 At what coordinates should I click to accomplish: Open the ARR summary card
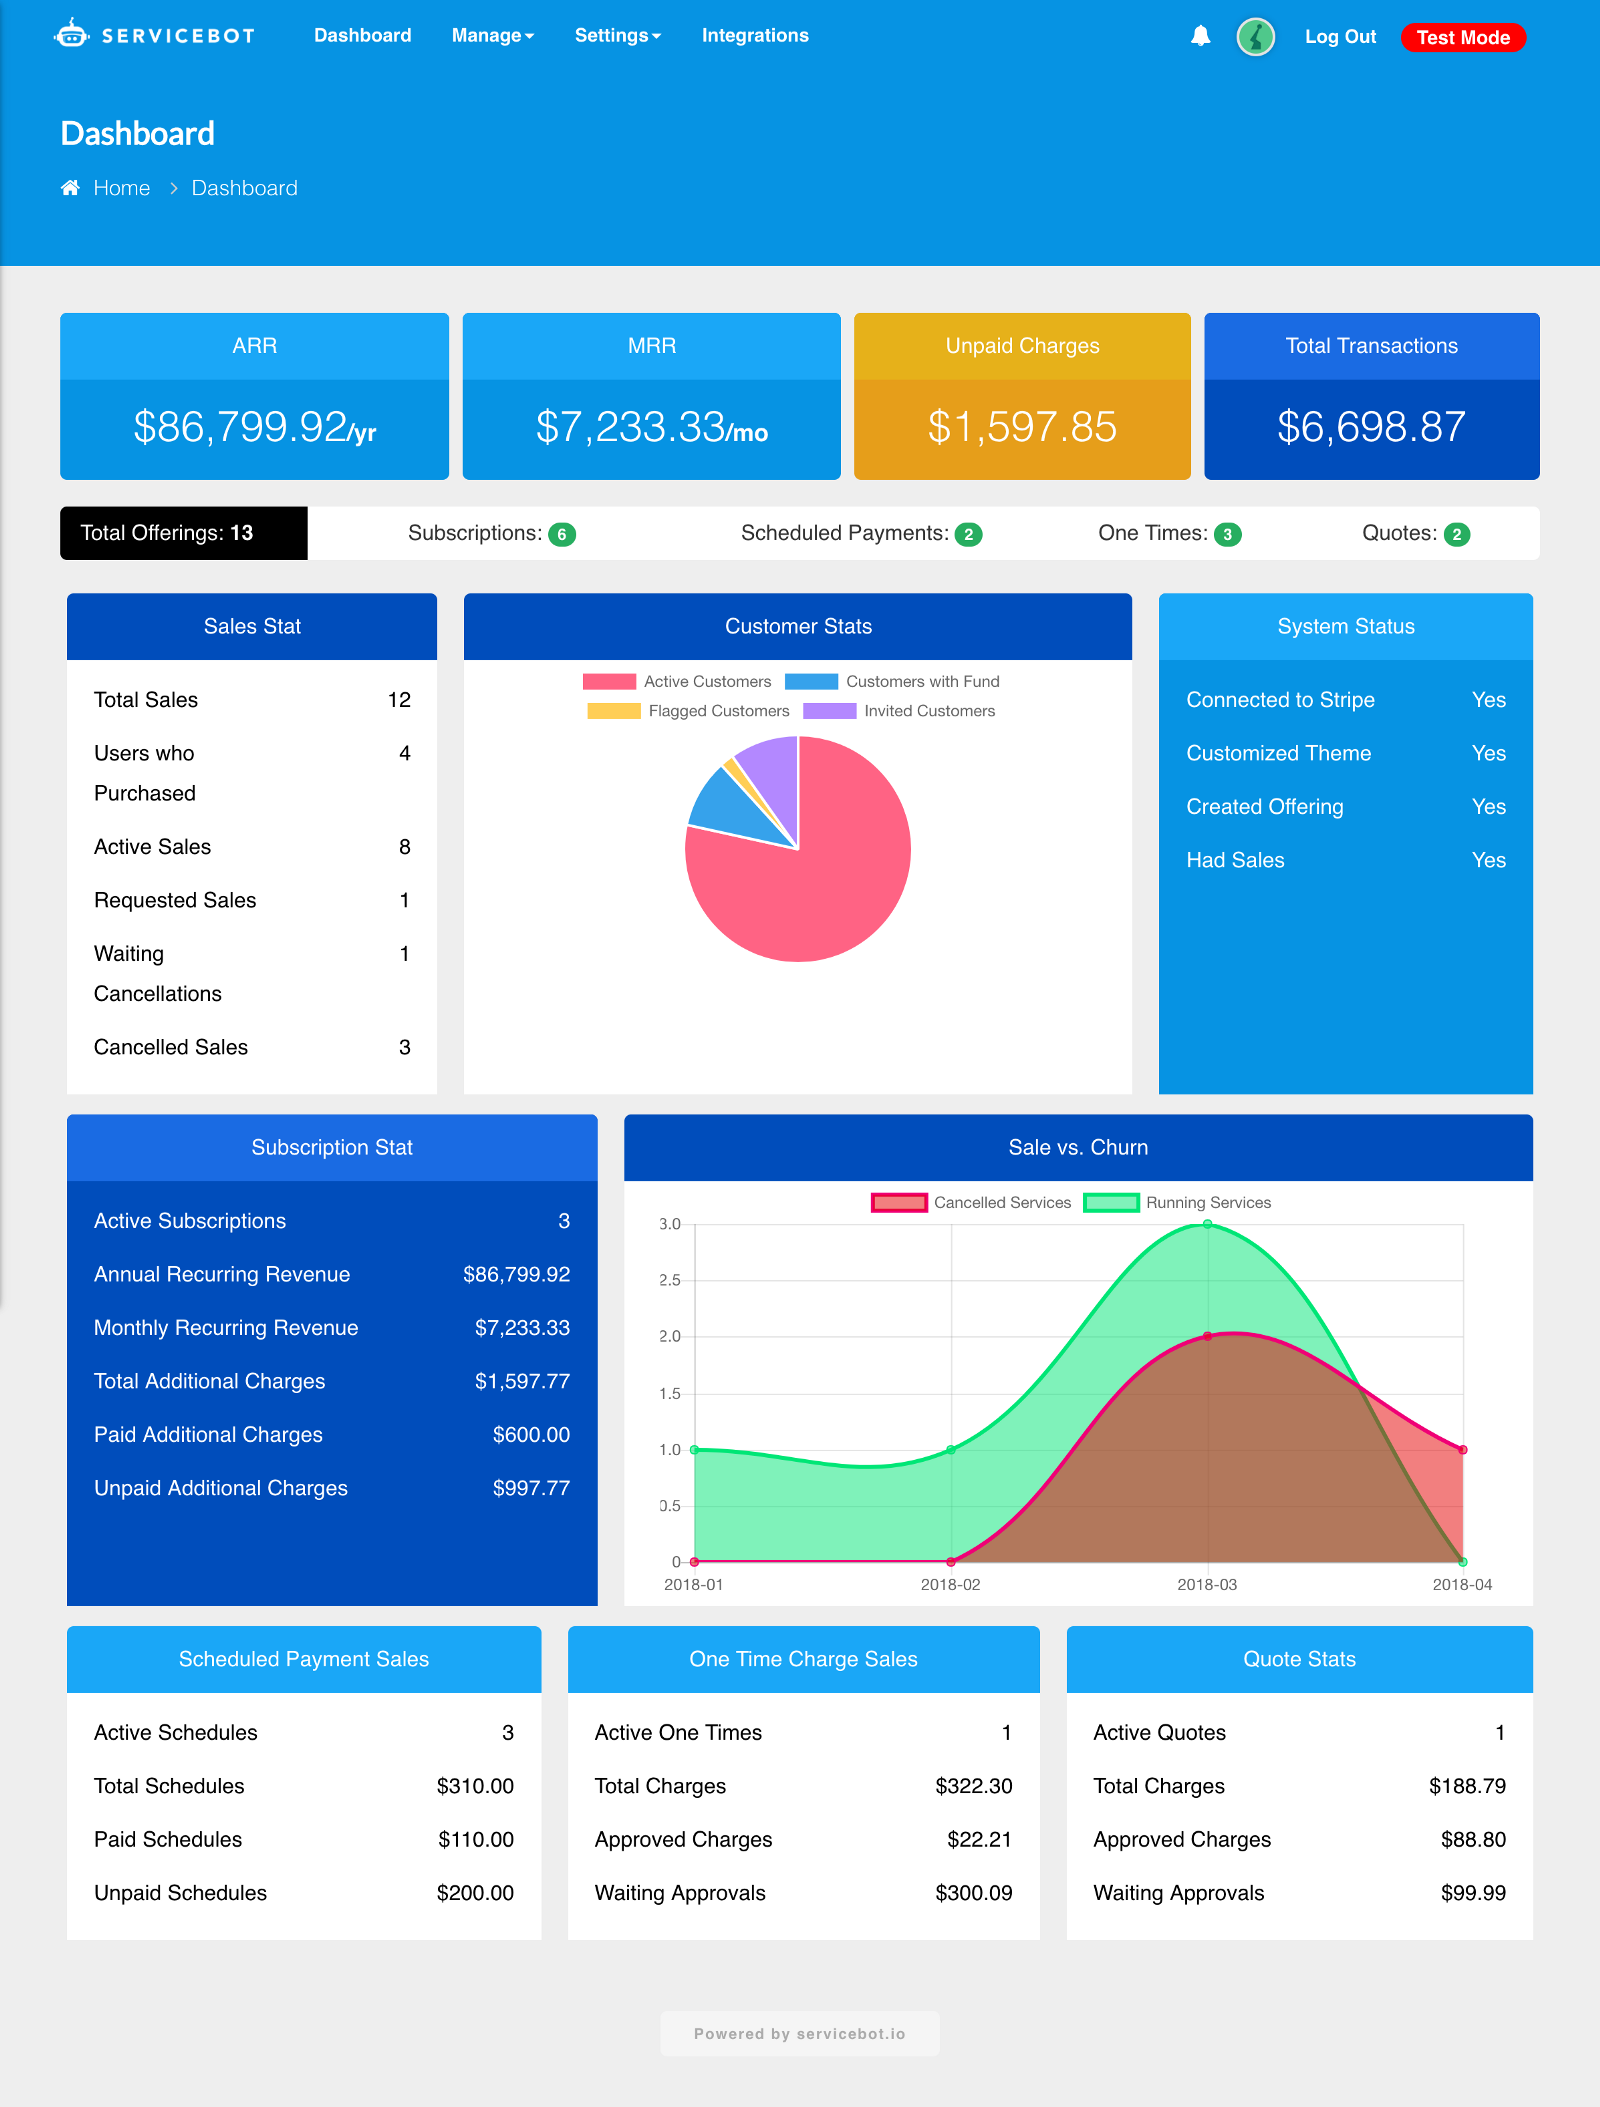pyautogui.click(x=254, y=396)
